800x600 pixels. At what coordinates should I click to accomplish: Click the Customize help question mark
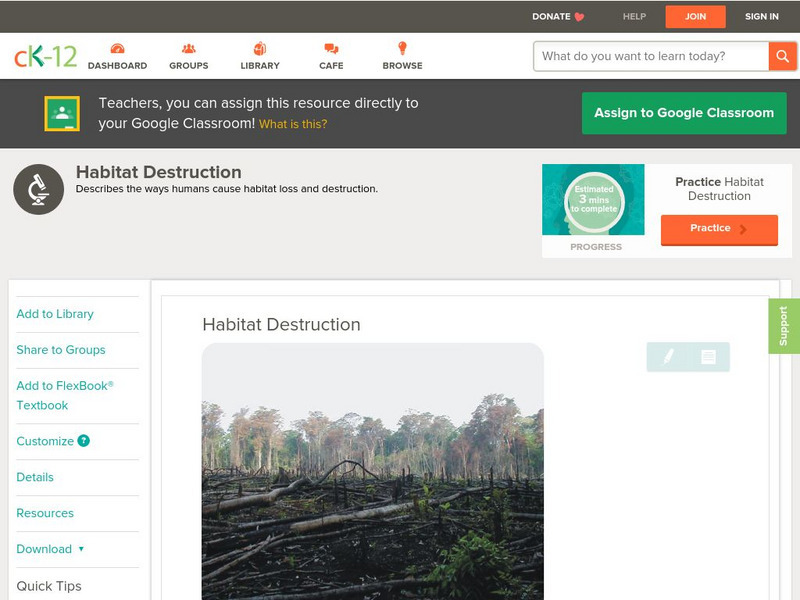click(x=84, y=441)
